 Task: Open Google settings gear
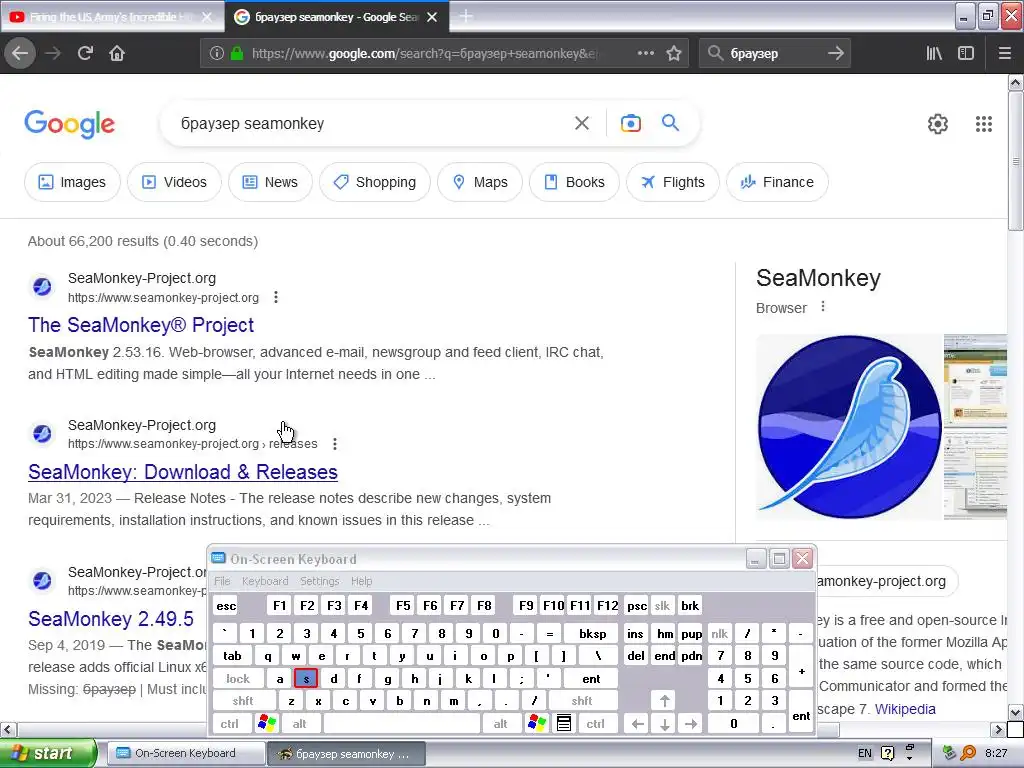pos(938,123)
